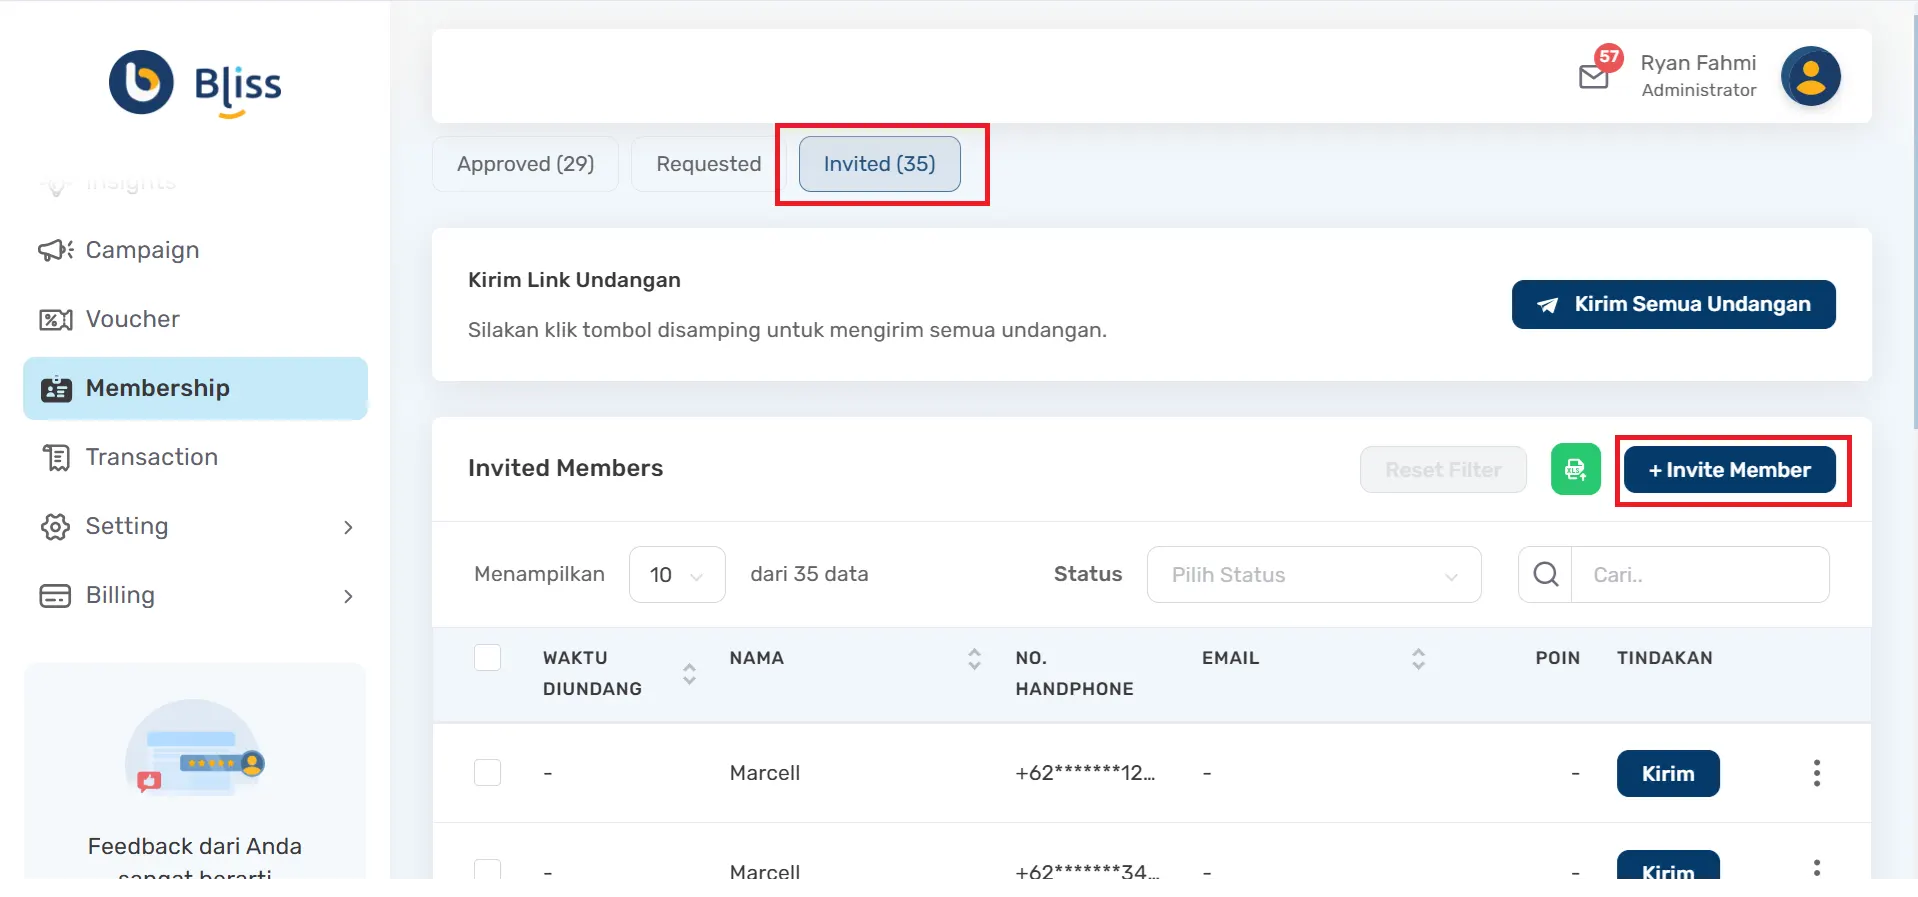The width and height of the screenshot is (1918, 897).
Task: Click the Poin column header
Action: tap(1558, 658)
